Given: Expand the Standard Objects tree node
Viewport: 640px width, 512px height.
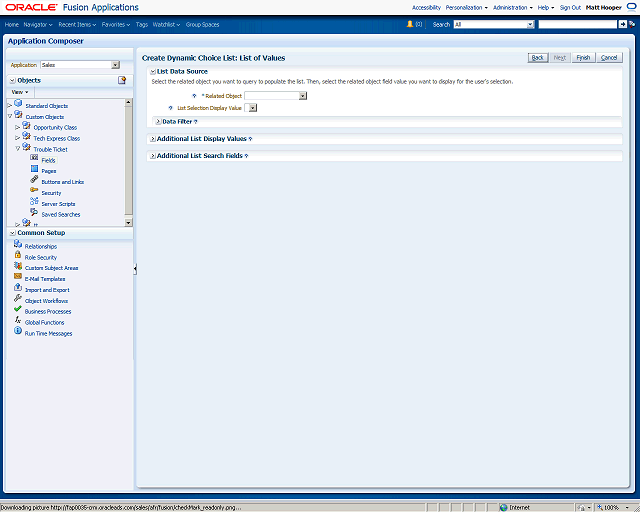Looking at the screenshot, I should click(x=10, y=106).
